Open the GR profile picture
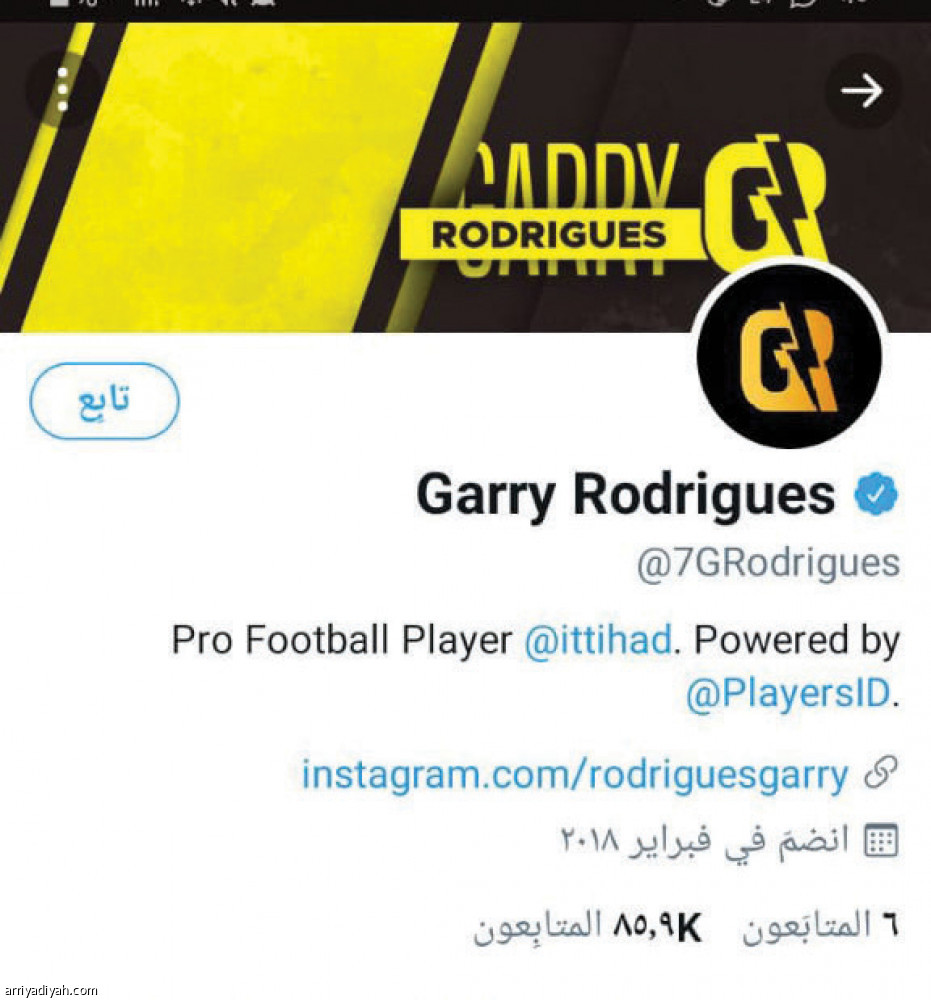 789,357
